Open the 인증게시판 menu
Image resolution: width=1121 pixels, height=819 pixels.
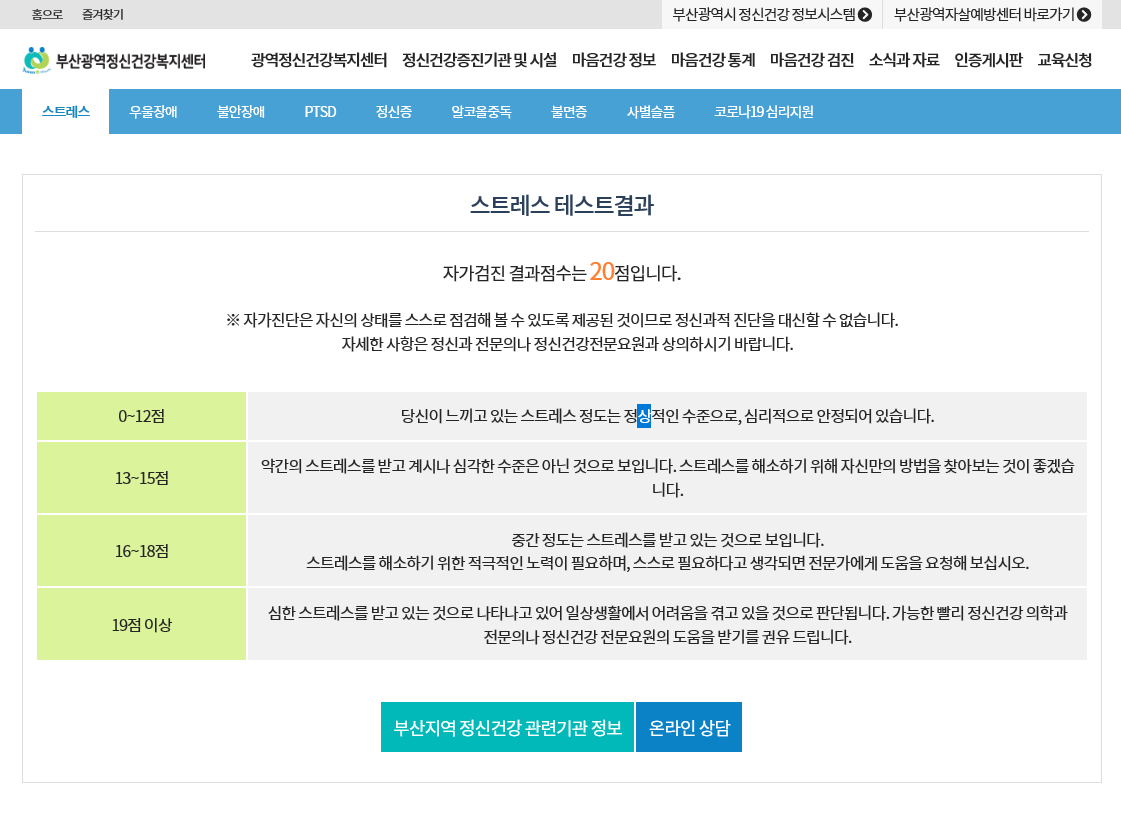(x=988, y=60)
